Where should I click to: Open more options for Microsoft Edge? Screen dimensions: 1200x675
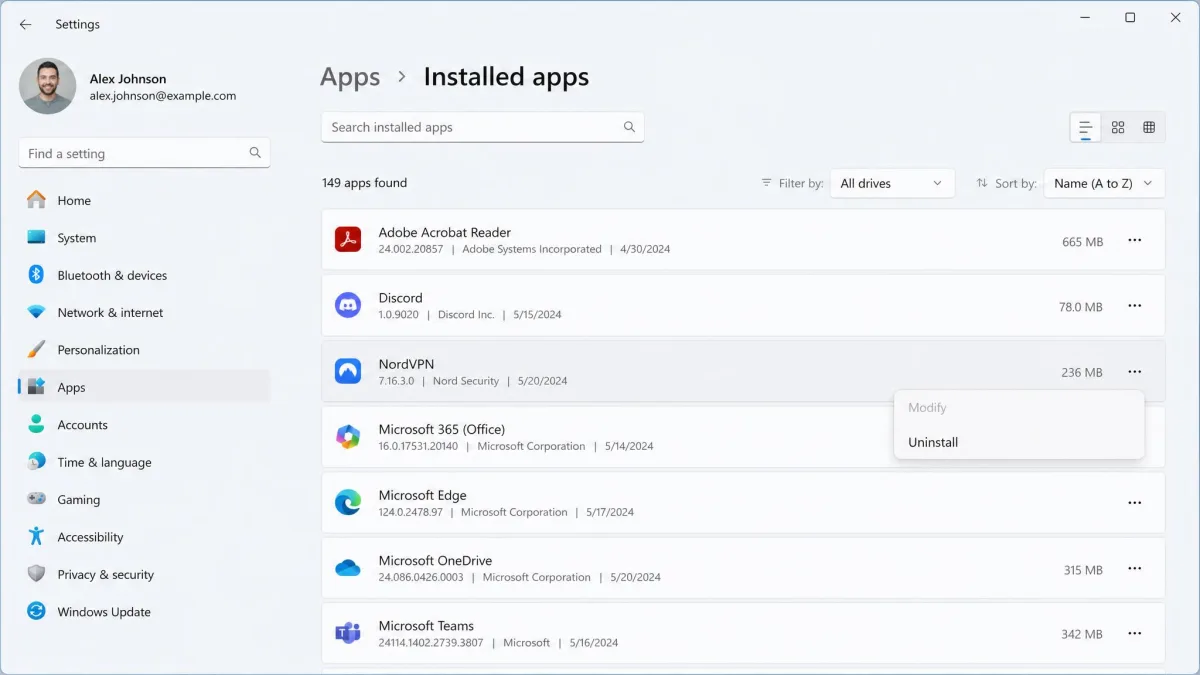1135,503
